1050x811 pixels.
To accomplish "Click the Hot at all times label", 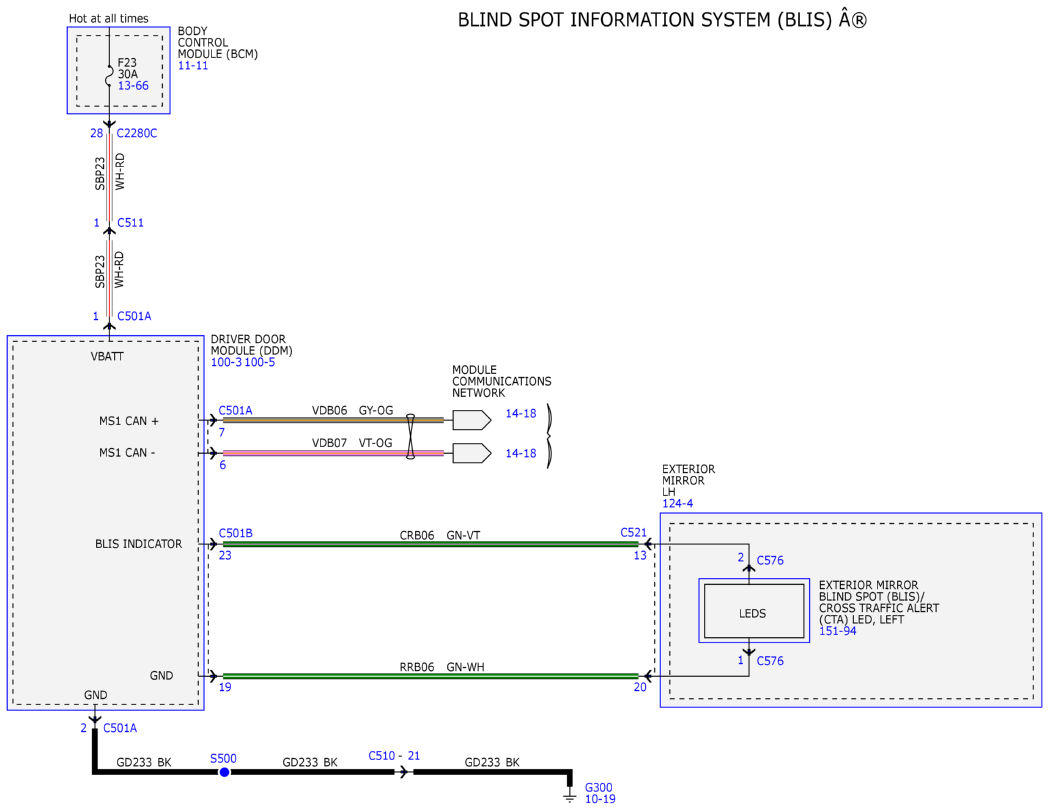I will 108,19.
